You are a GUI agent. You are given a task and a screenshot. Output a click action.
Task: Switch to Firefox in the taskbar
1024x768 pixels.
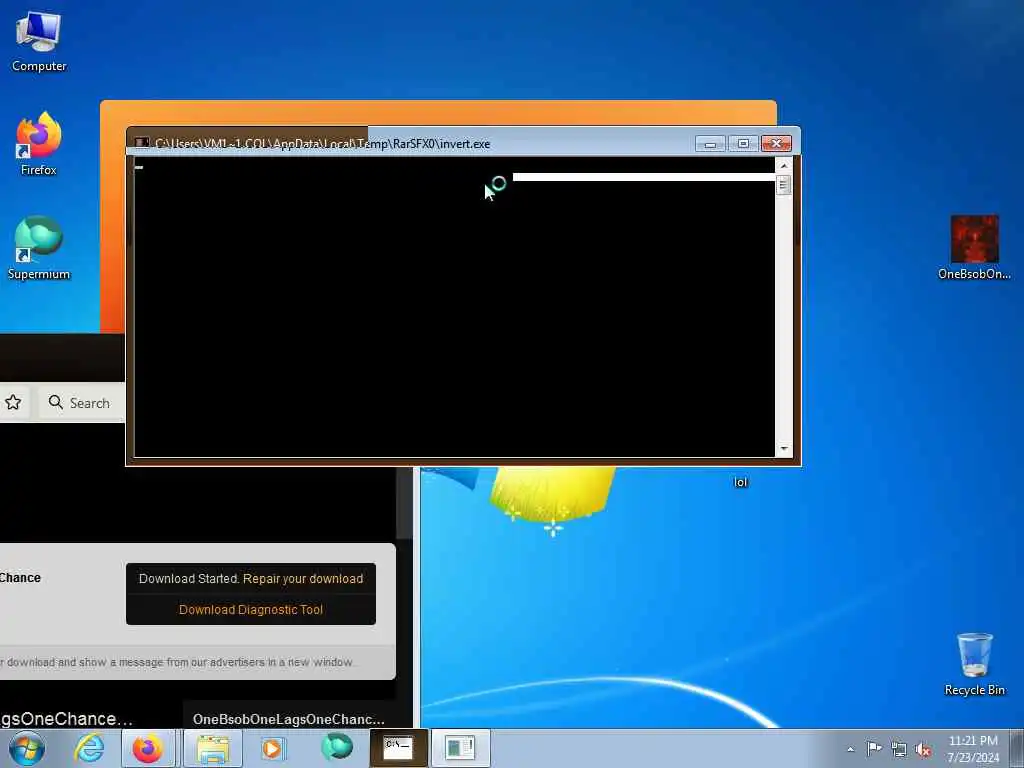(x=148, y=748)
